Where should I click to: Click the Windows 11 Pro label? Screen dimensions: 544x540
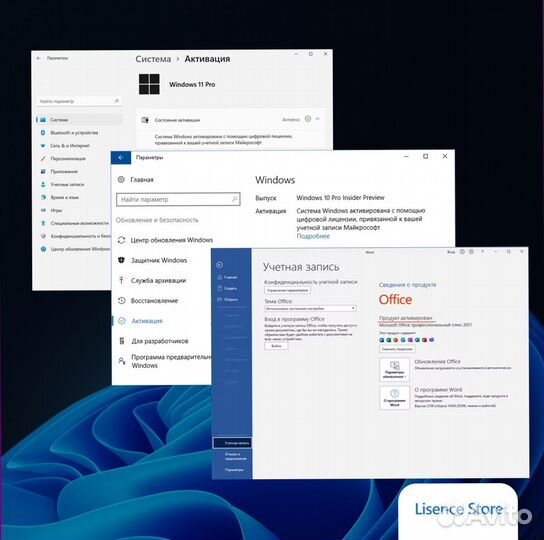[192, 84]
